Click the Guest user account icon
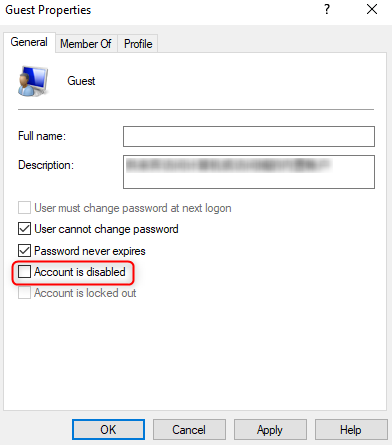Viewport: 392px width, 445px height. click(x=33, y=81)
